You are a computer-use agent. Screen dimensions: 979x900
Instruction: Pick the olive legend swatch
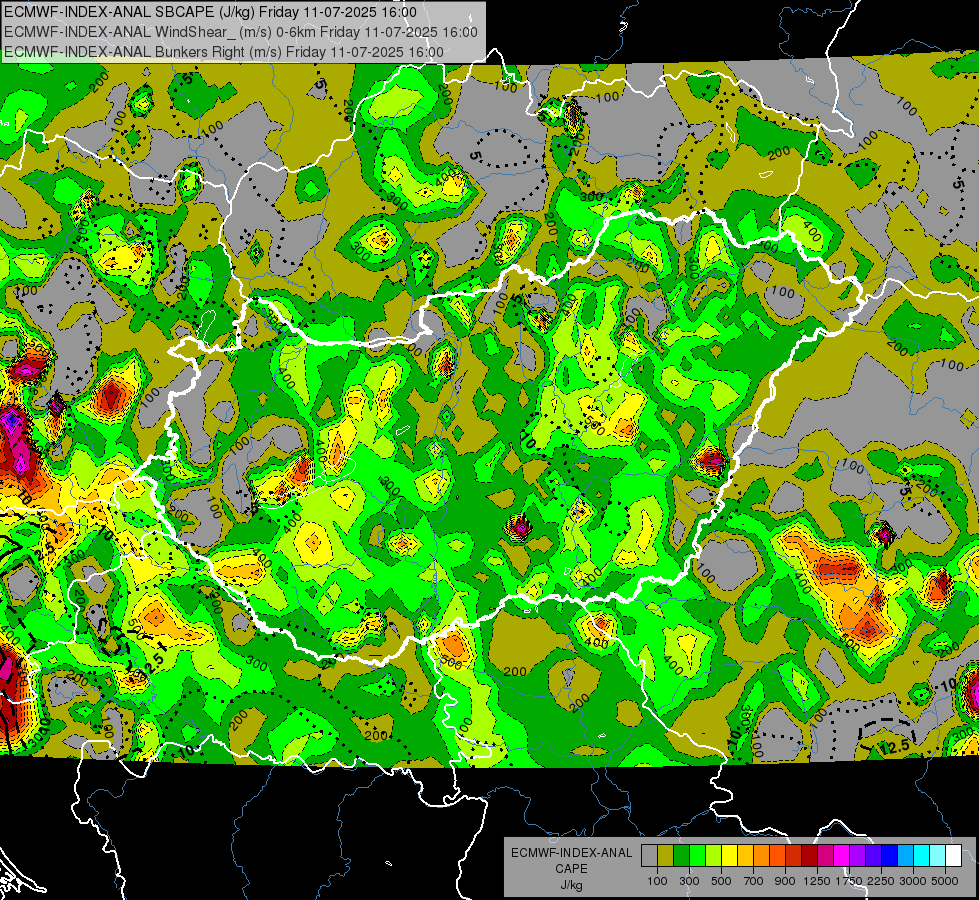(666, 855)
